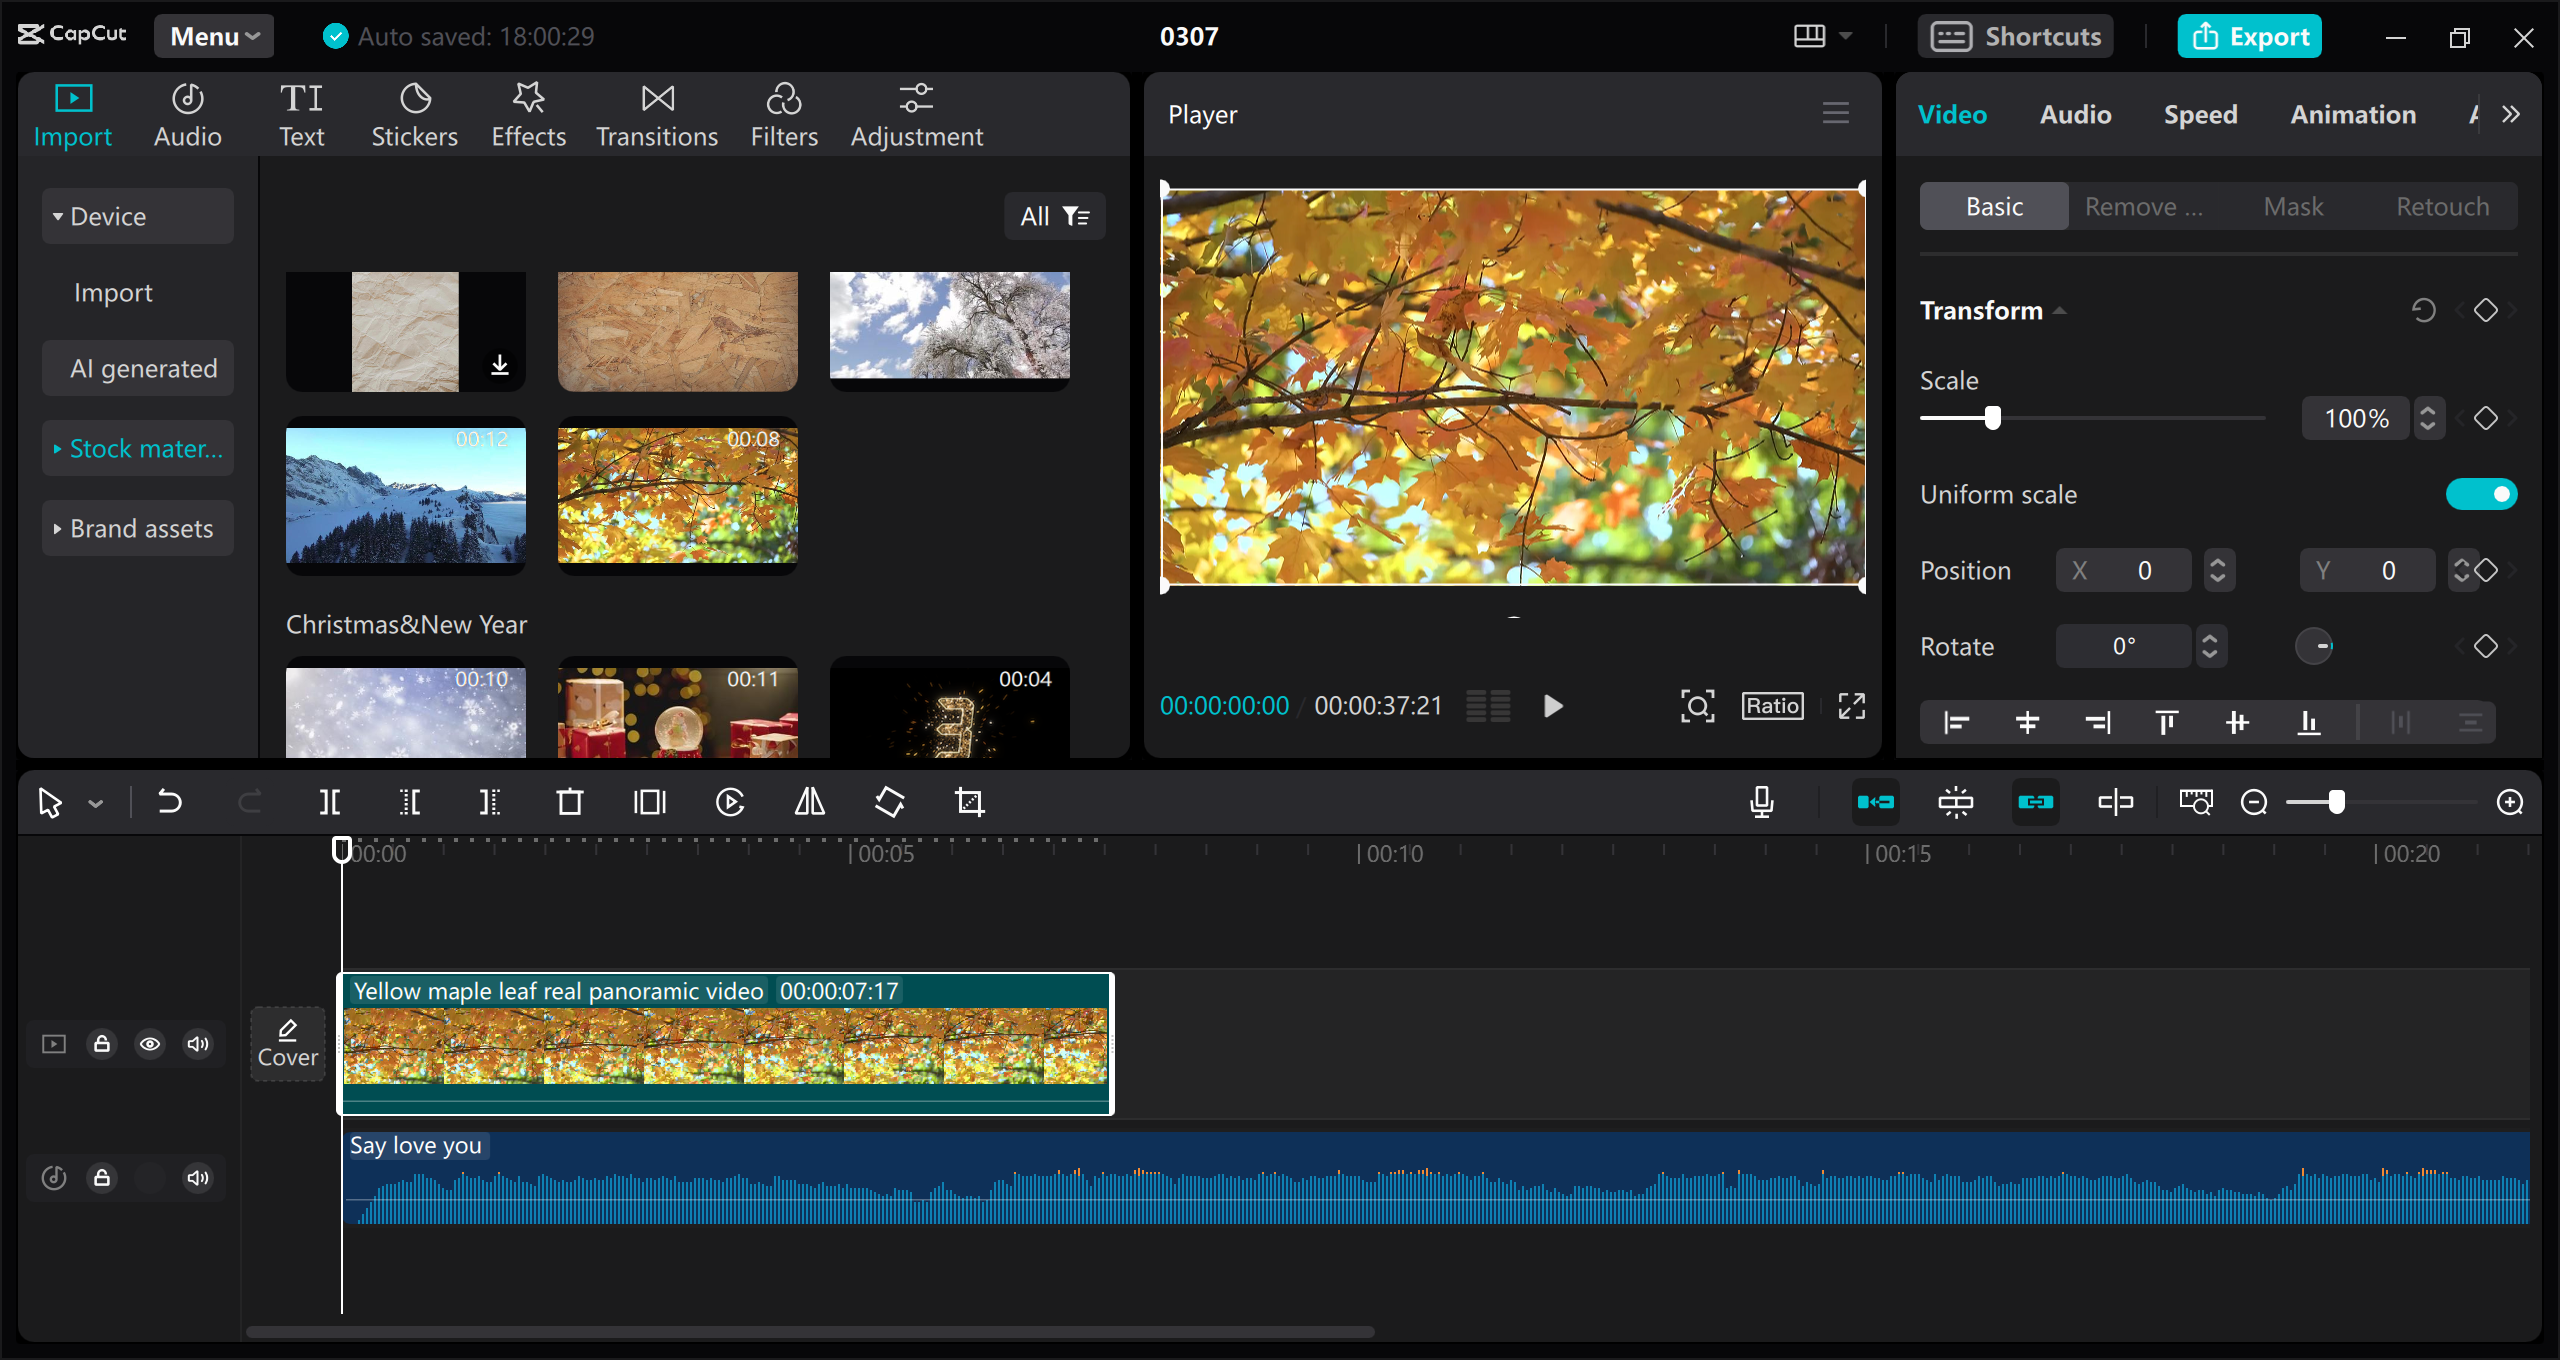Collapse the Transform section
This screenshot has width=2560, height=1360.
(x=2059, y=310)
